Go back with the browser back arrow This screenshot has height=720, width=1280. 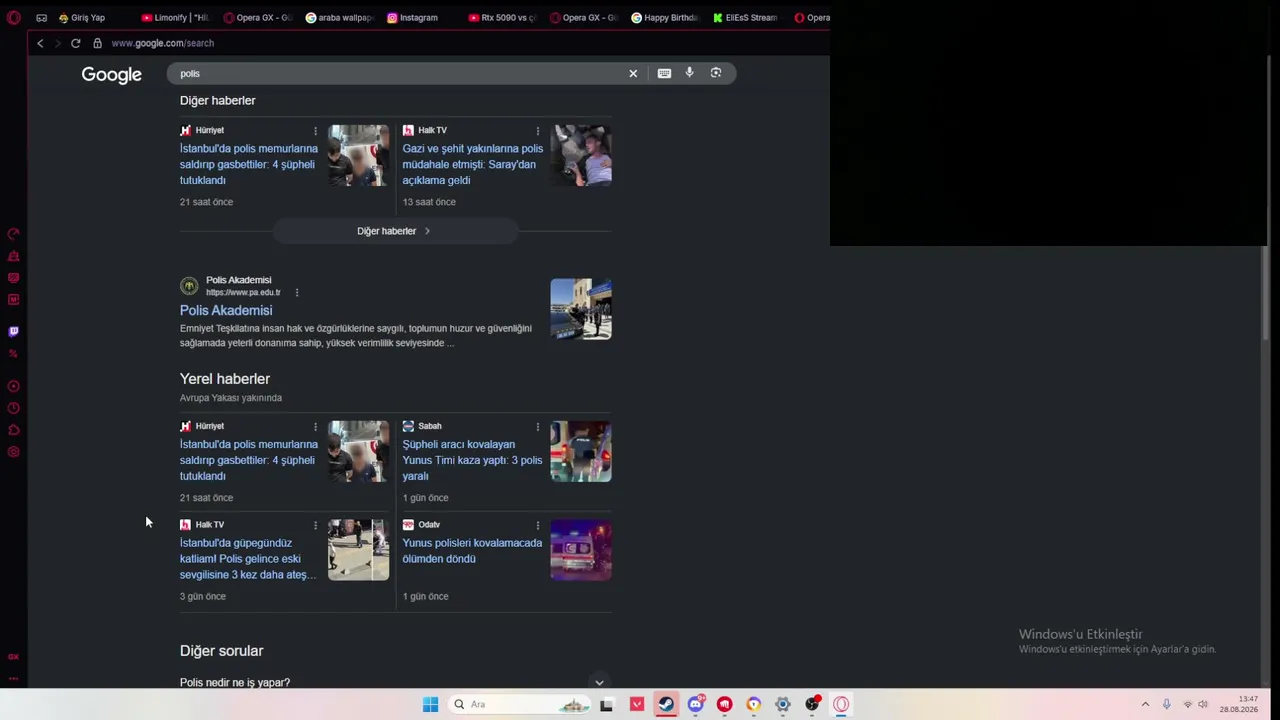[40, 43]
